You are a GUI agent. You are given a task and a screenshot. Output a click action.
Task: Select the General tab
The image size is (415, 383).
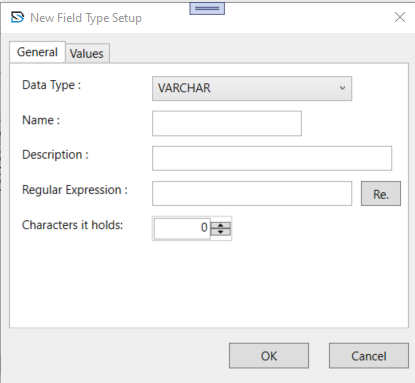pyautogui.click(x=37, y=52)
